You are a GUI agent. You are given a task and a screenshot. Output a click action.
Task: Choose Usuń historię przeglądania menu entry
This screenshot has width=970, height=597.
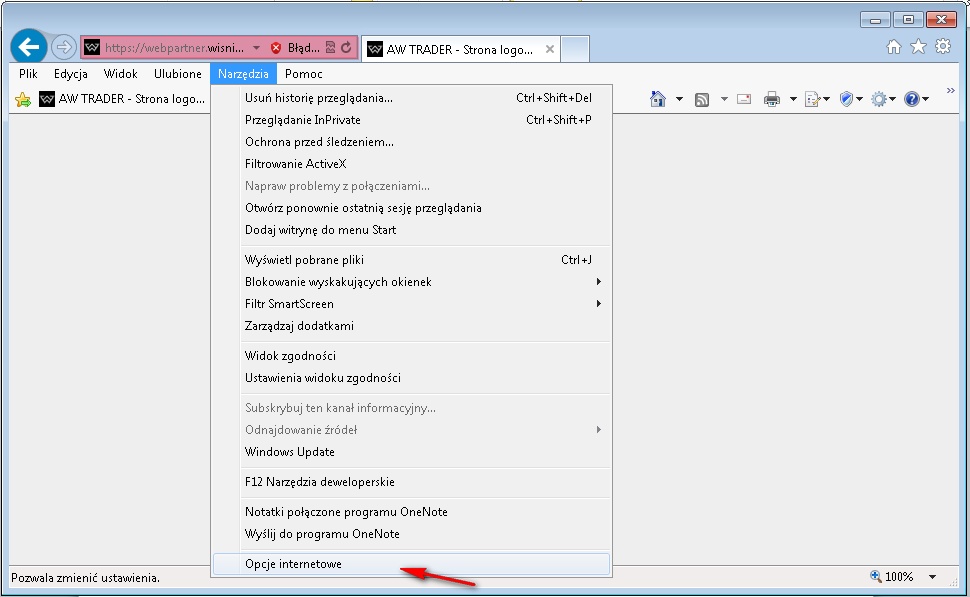(x=318, y=98)
